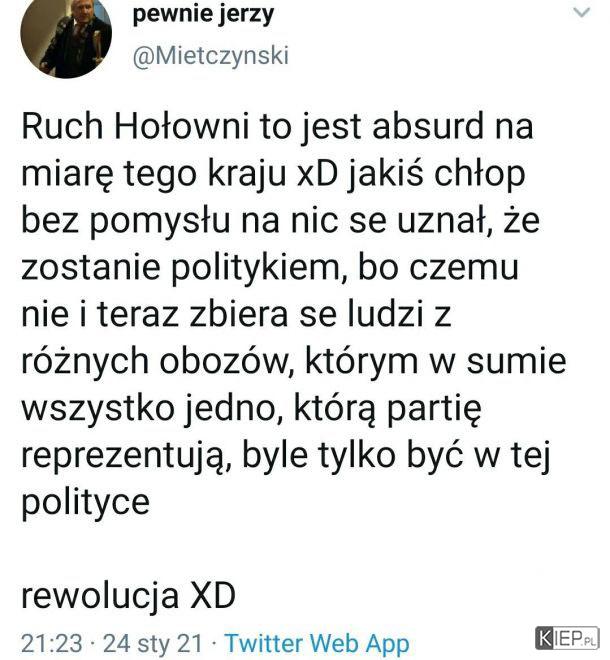Click the words jakiś chłop
Viewport: 610px width, 660px height.
coord(437,174)
